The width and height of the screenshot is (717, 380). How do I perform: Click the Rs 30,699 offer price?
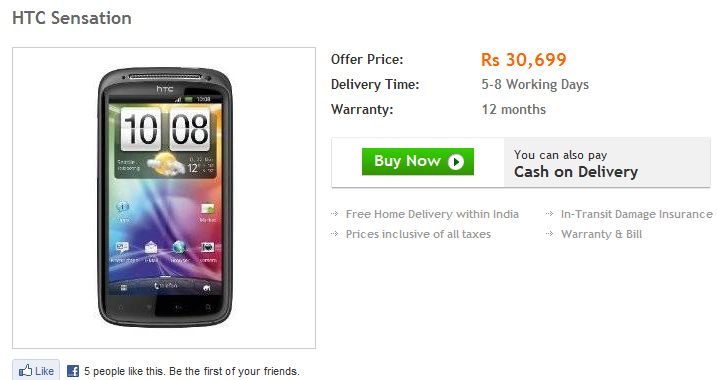tap(524, 59)
